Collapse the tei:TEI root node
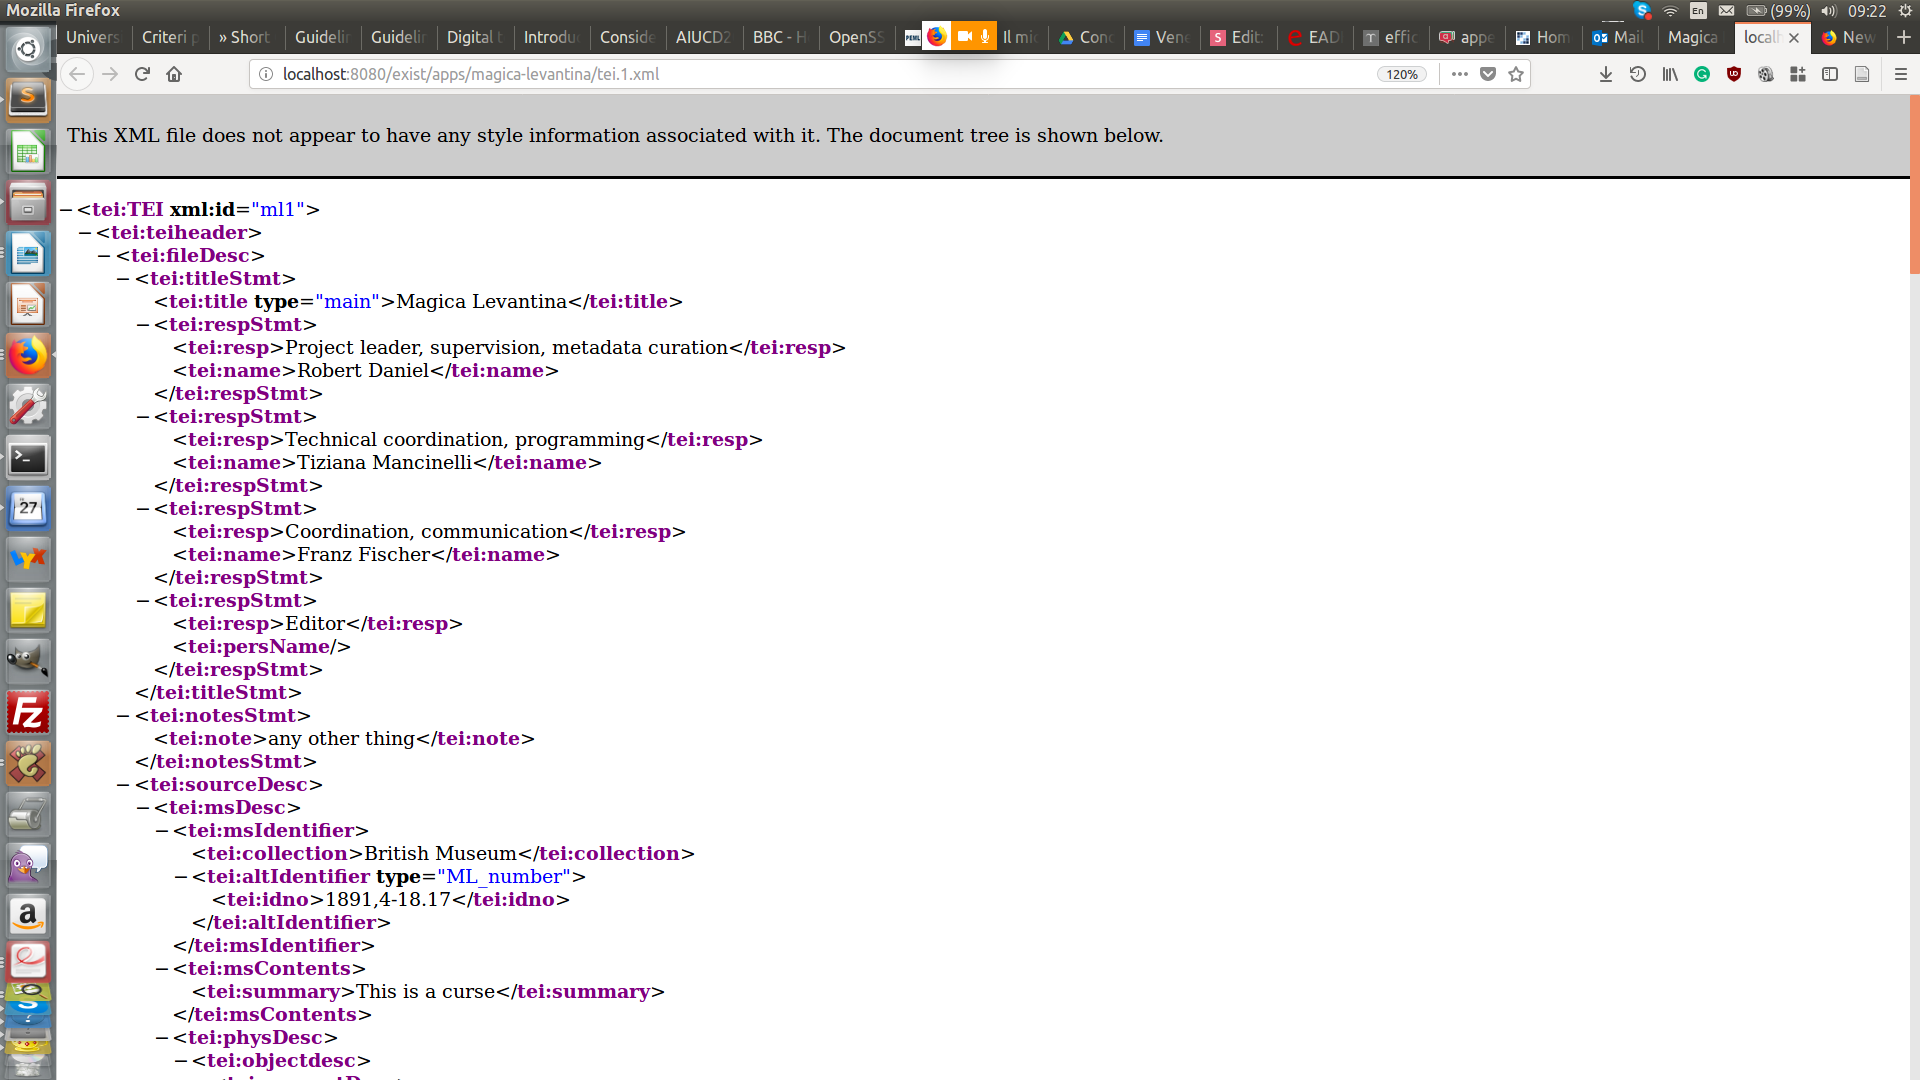1920x1080 pixels. (66, 210)
